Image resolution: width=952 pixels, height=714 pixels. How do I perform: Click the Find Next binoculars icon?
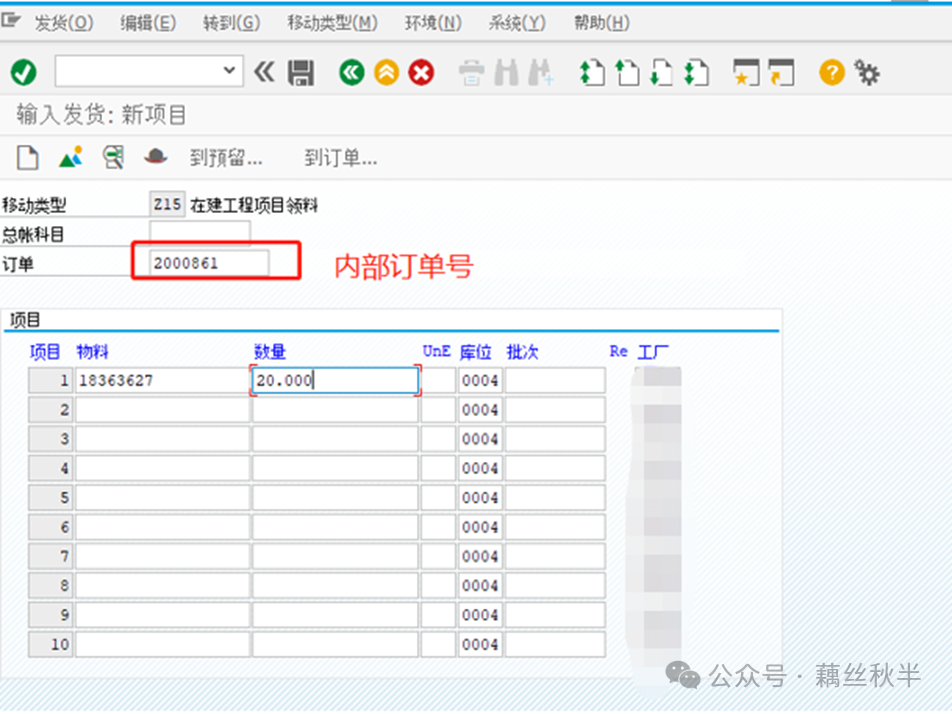point(541,72)
